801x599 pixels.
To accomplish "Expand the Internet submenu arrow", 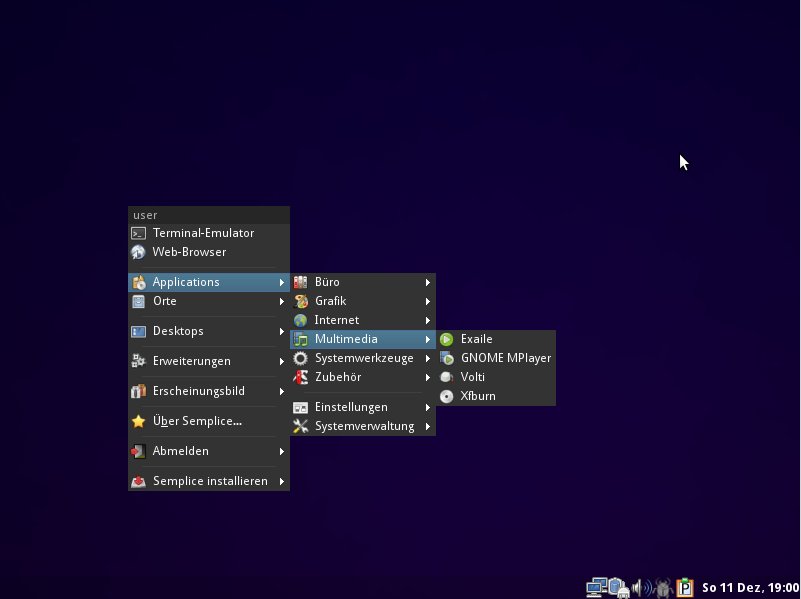I will (x=428, y=321).
